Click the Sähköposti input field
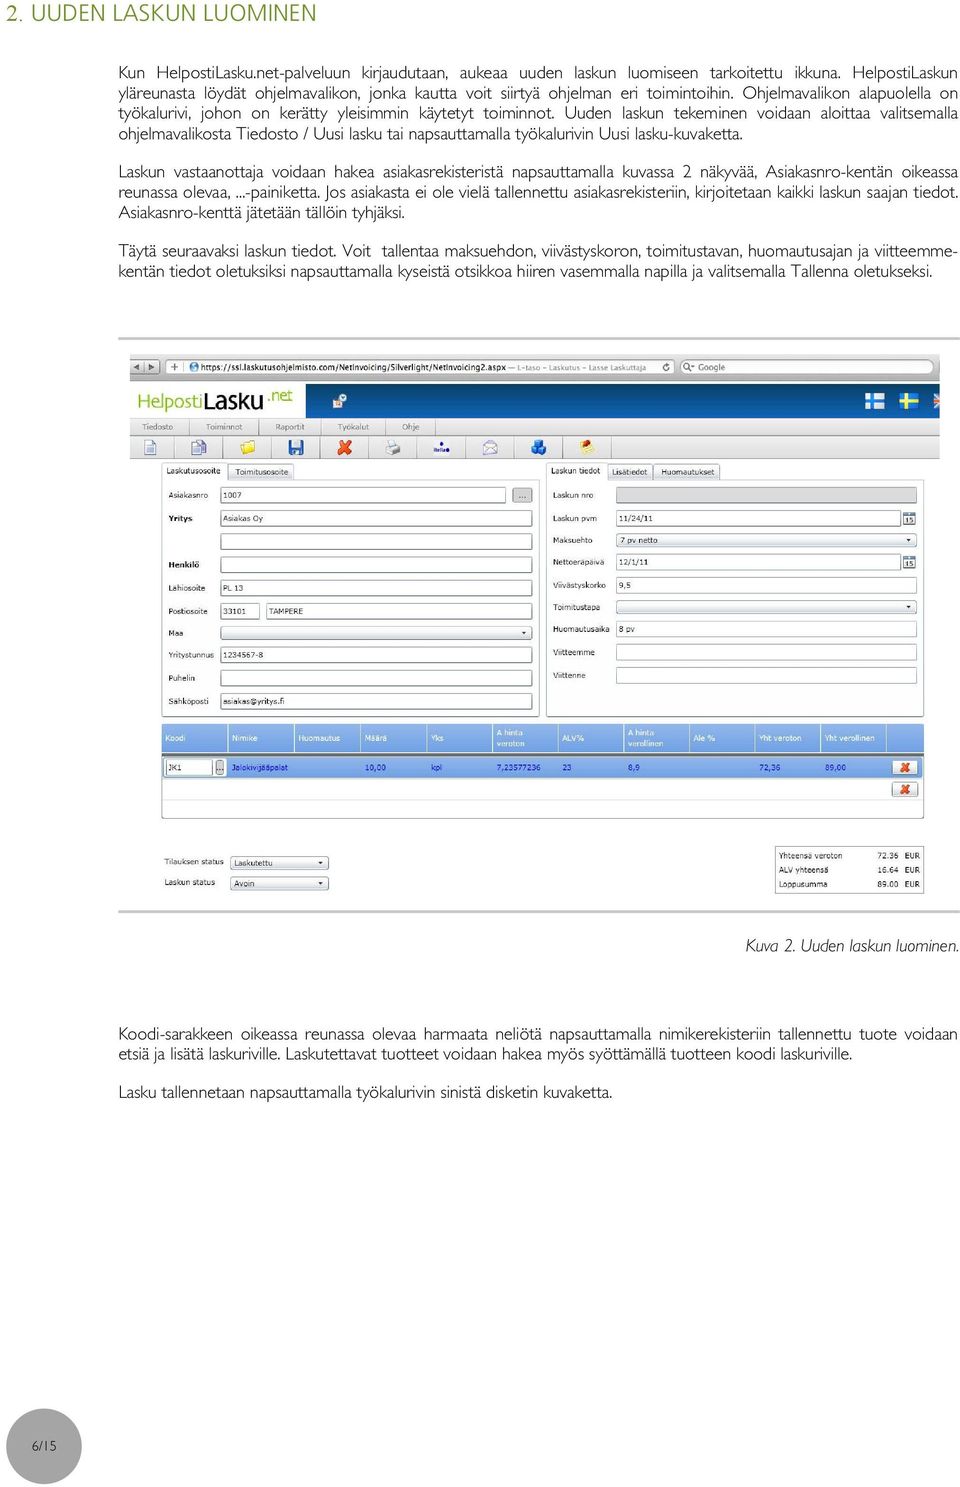Viewport: 960px width, 1487px height. coord(376,701)
